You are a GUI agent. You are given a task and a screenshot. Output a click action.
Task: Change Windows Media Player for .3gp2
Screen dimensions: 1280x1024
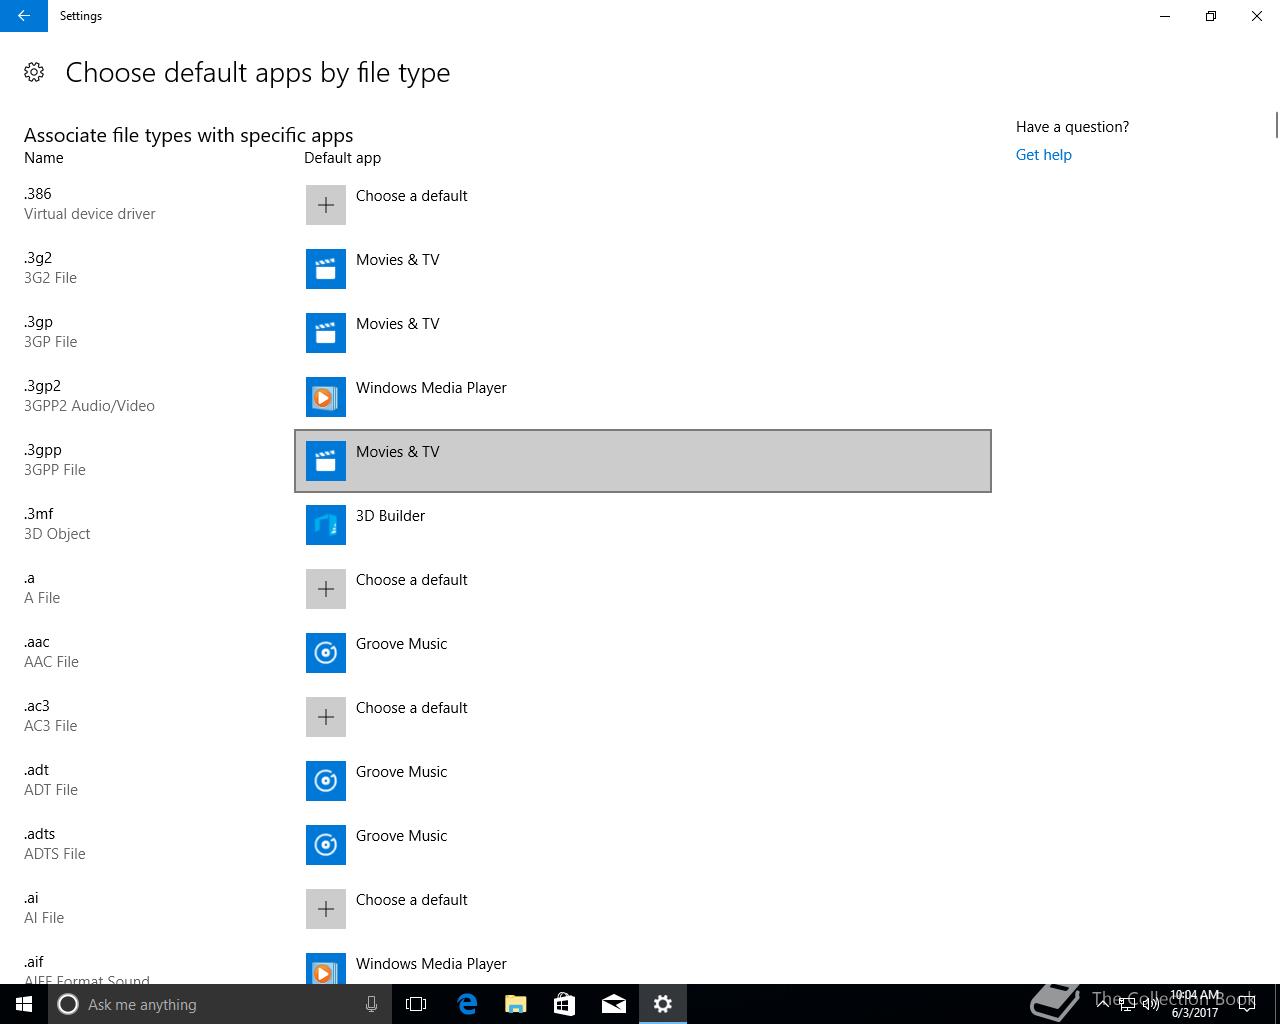coord(643,397)
